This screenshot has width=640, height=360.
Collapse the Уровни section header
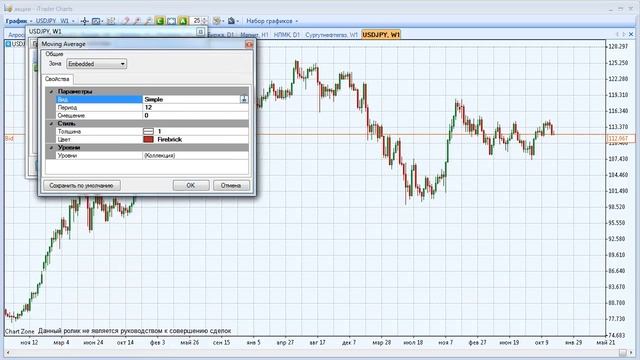[x=51, y=148]
